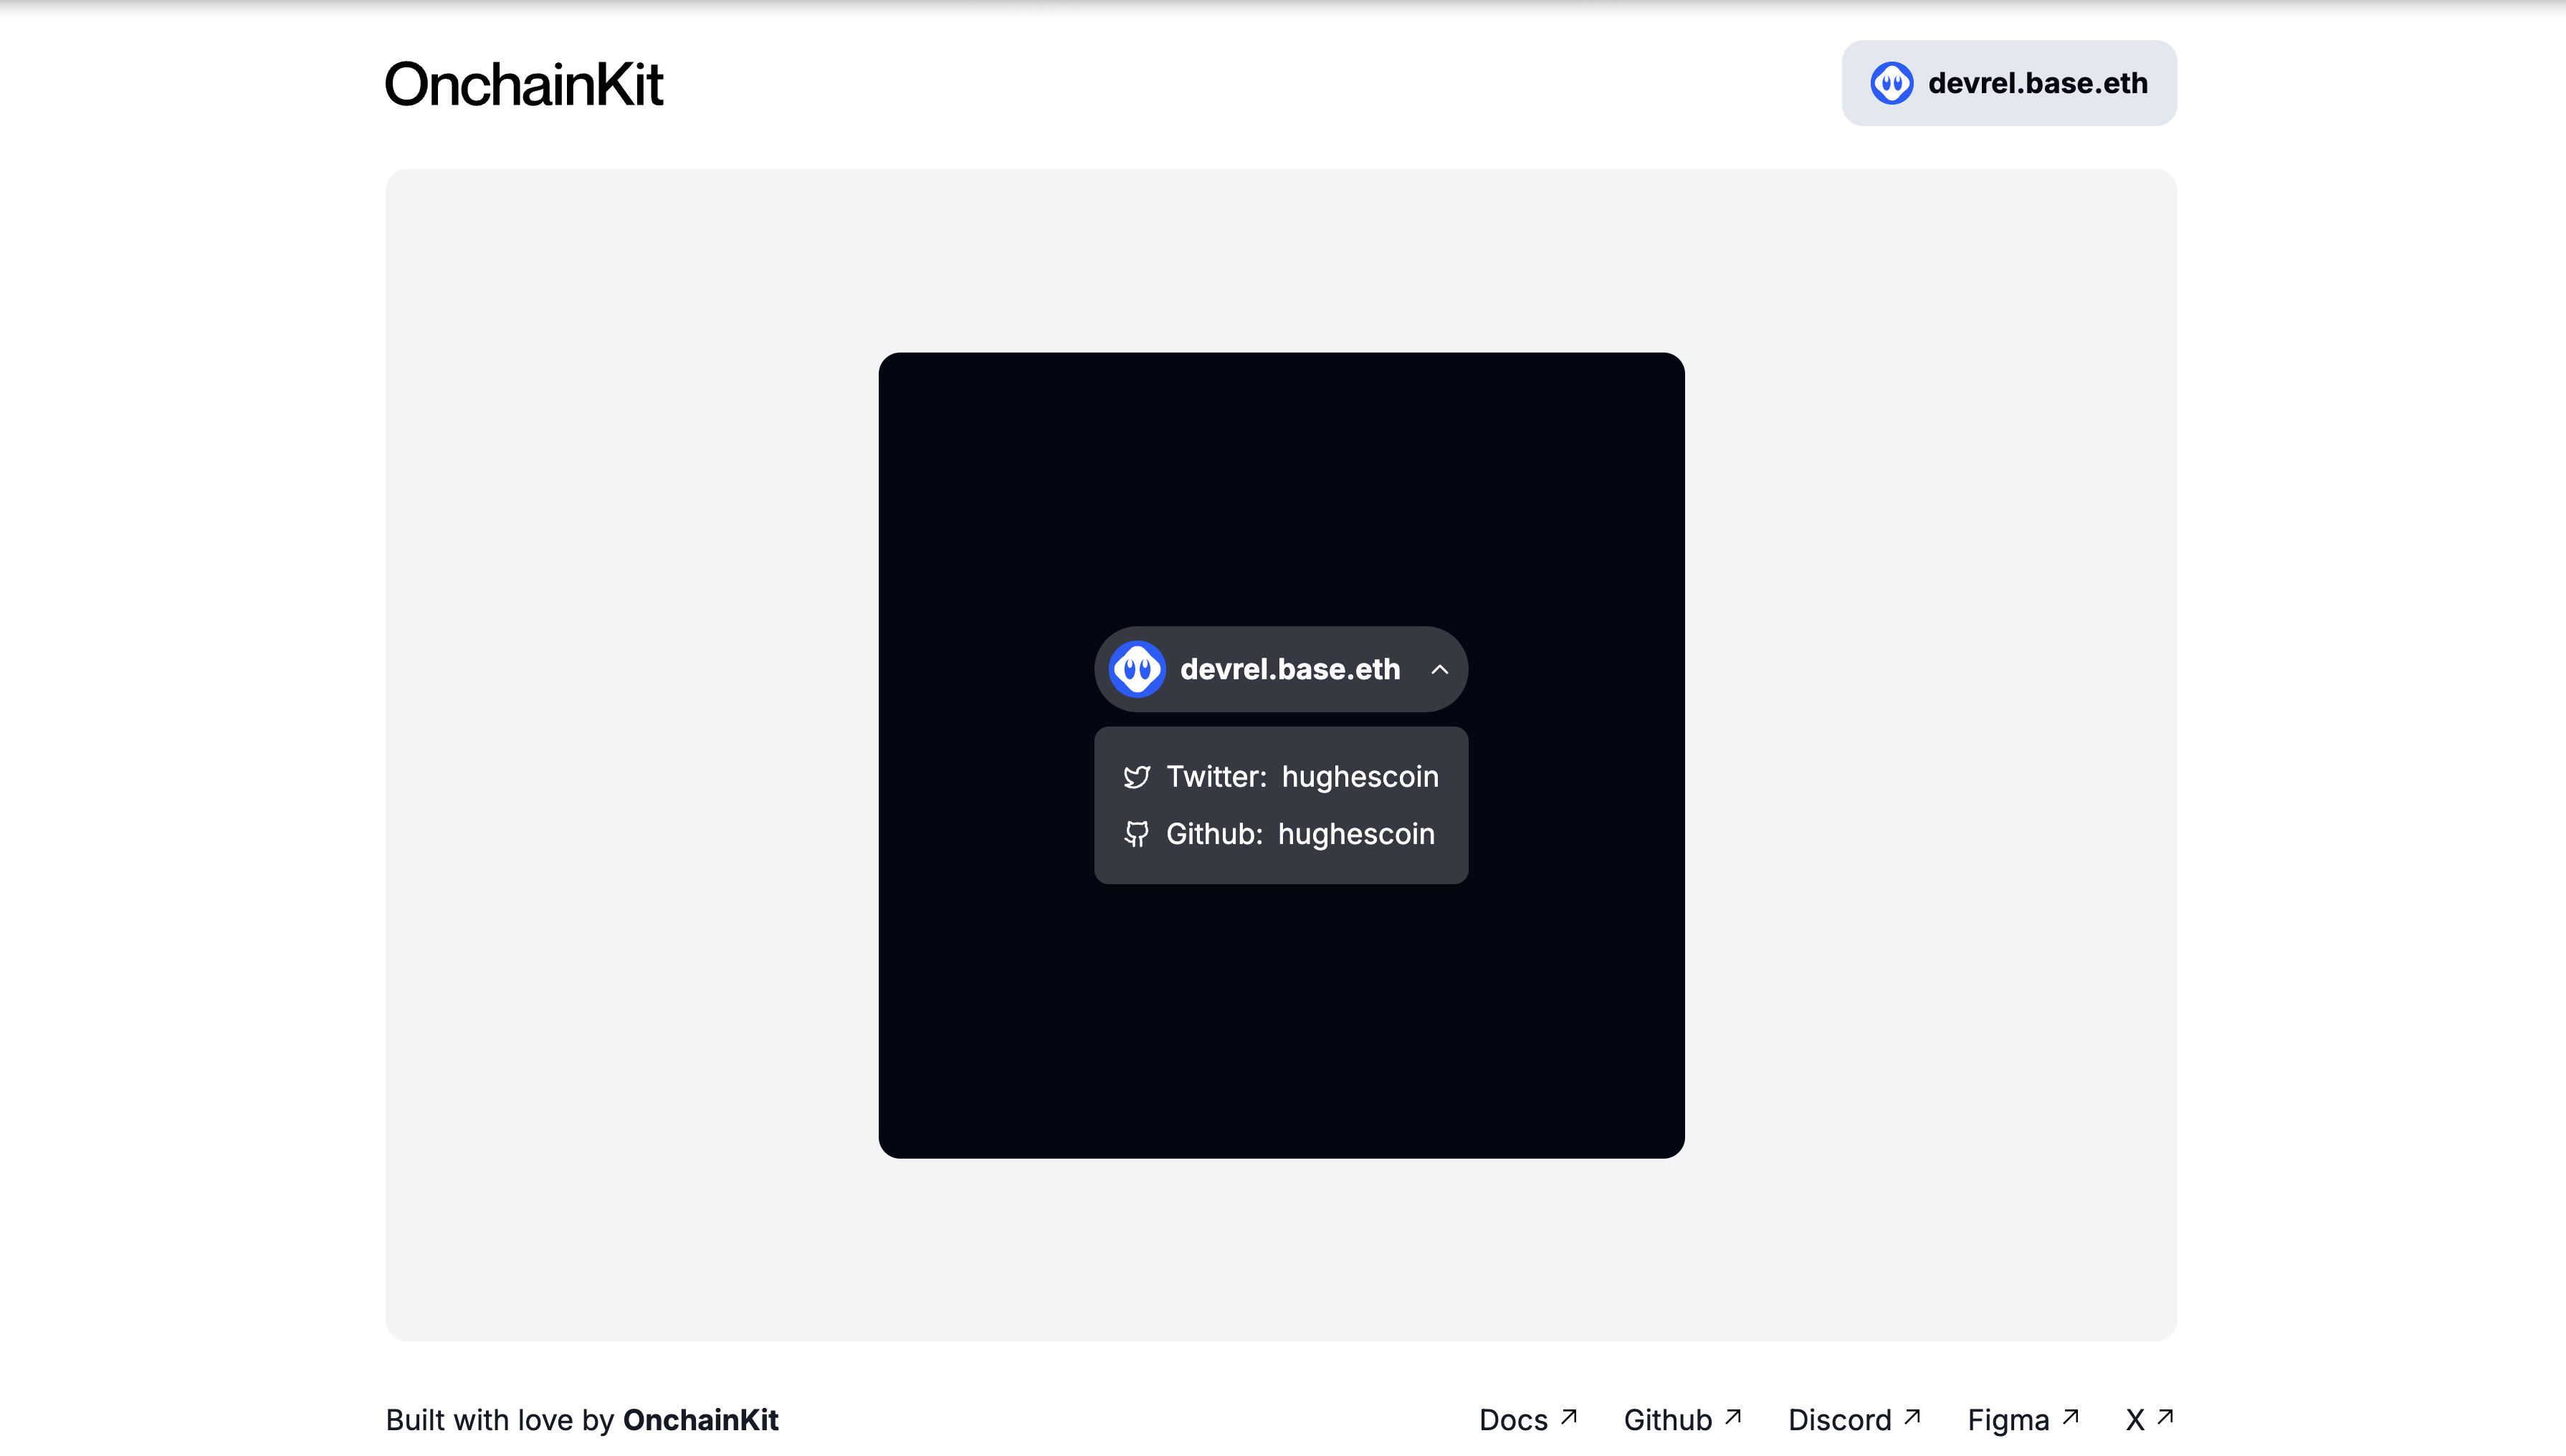
Task: Open the Discord footer link
Action: tap(1854, 1420)
